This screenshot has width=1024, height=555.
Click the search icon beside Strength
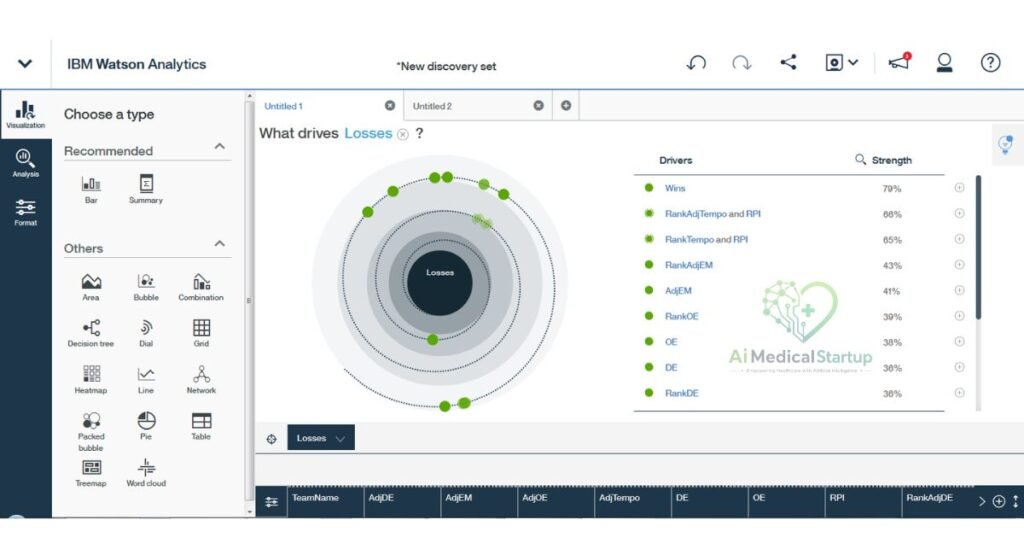(x=860, y=159)
